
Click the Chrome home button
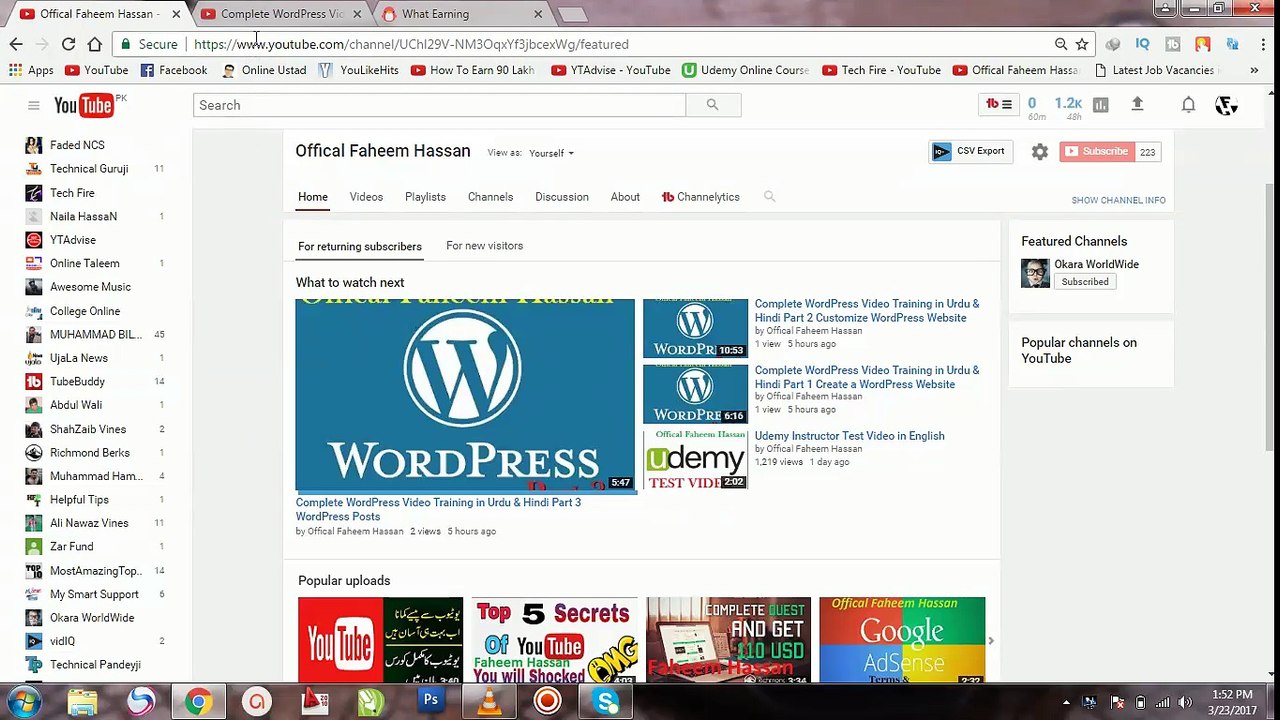coord(94,44)
